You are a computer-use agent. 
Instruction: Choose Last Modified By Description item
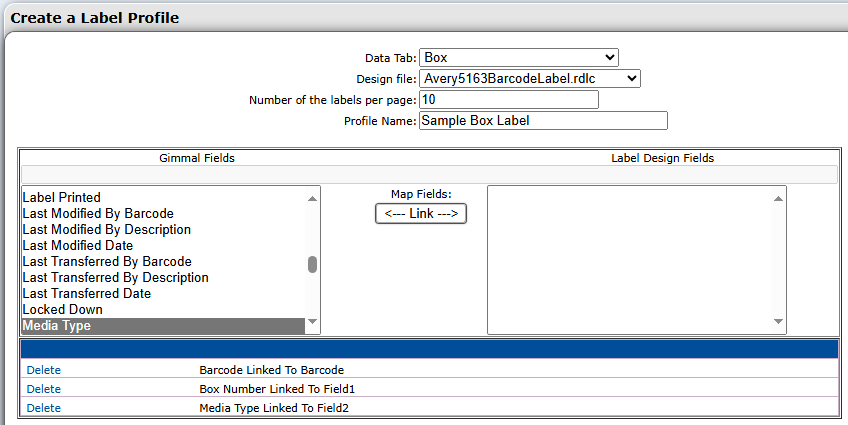106,230
